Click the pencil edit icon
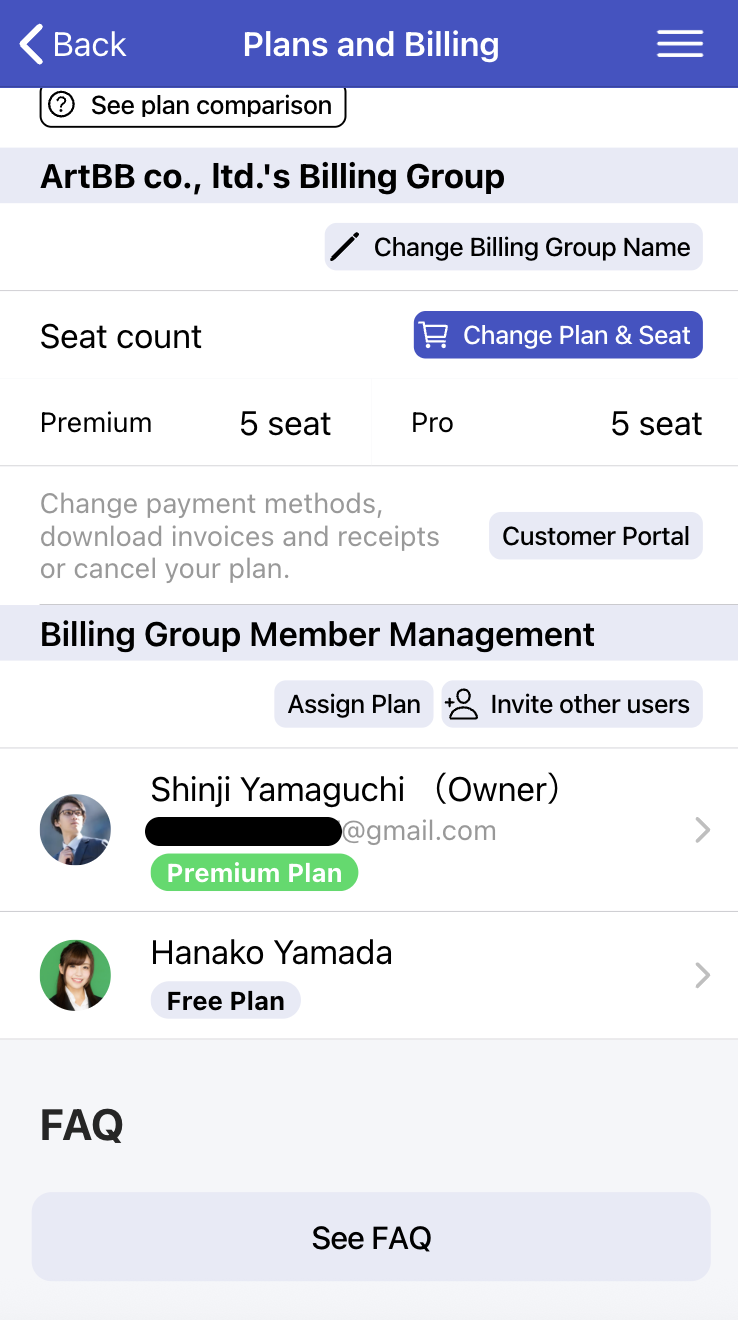 [344, 247]
